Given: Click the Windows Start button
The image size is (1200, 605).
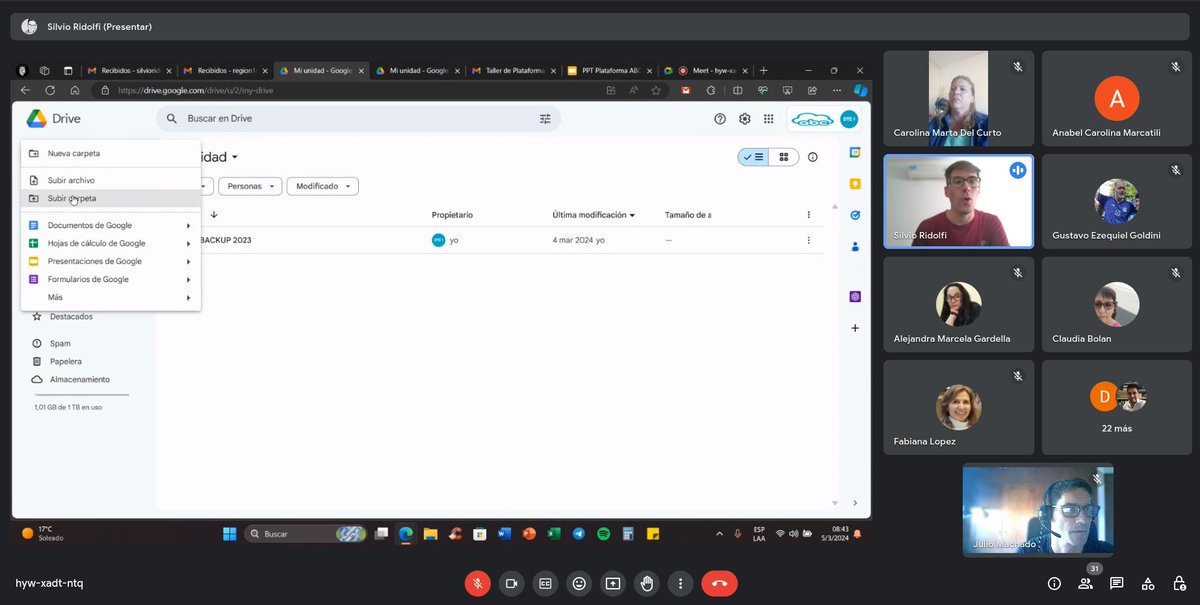Looking at the screenshot, I should point(229,534).
